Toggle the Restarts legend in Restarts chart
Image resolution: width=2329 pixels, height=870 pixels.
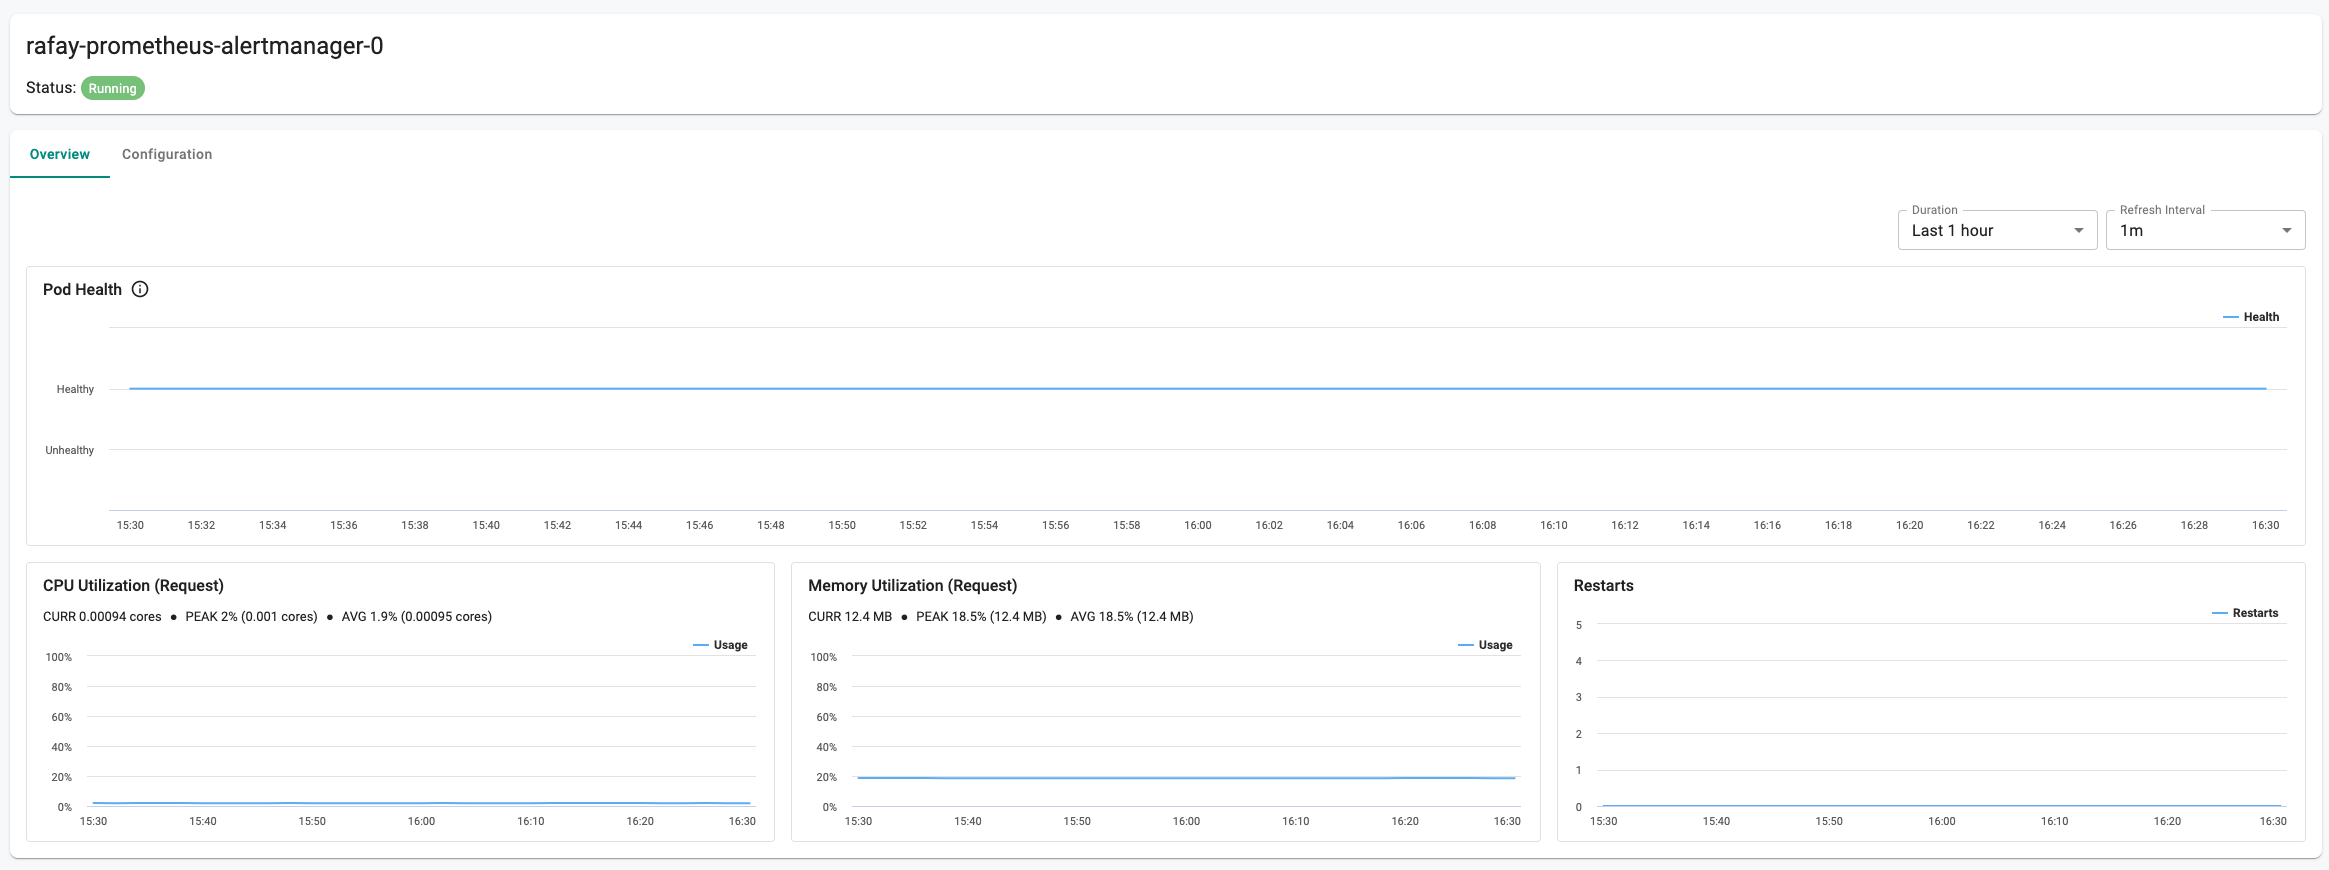(x=2245, y=613)
